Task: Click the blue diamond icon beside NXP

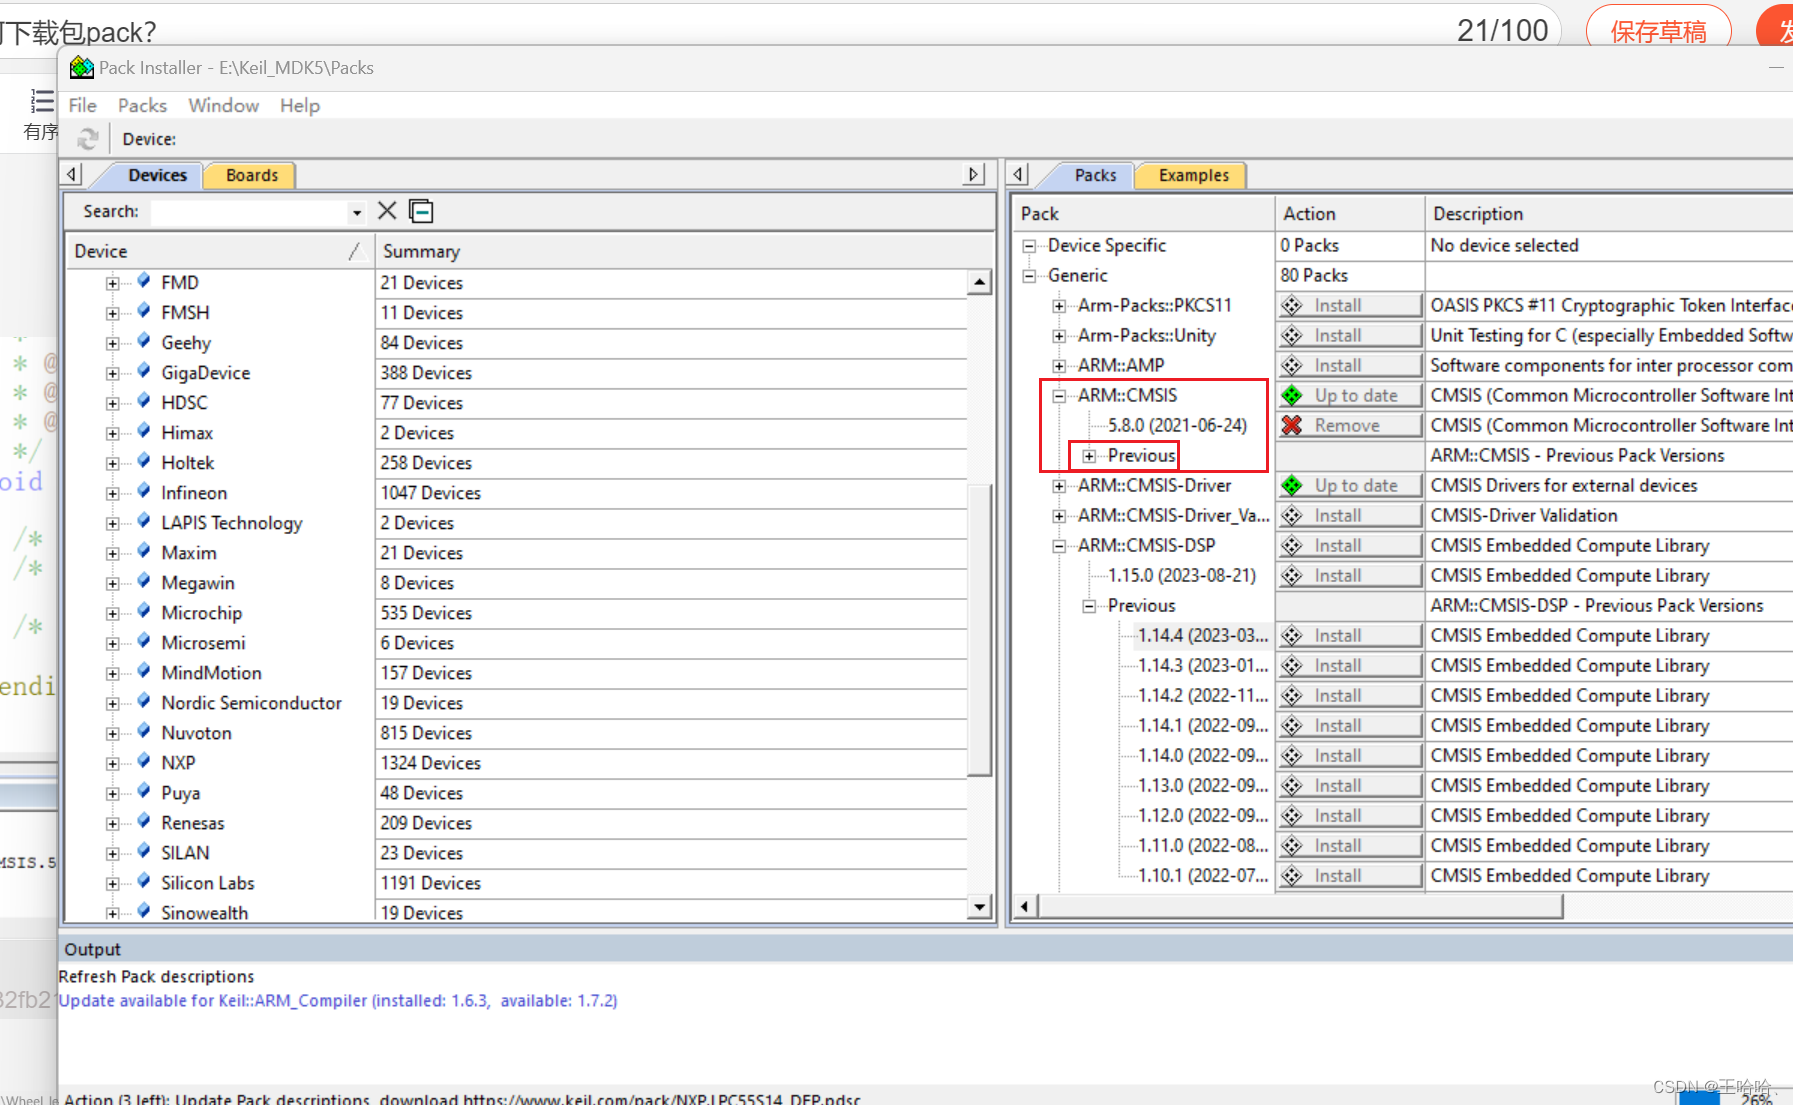Action: click(144, 761)
